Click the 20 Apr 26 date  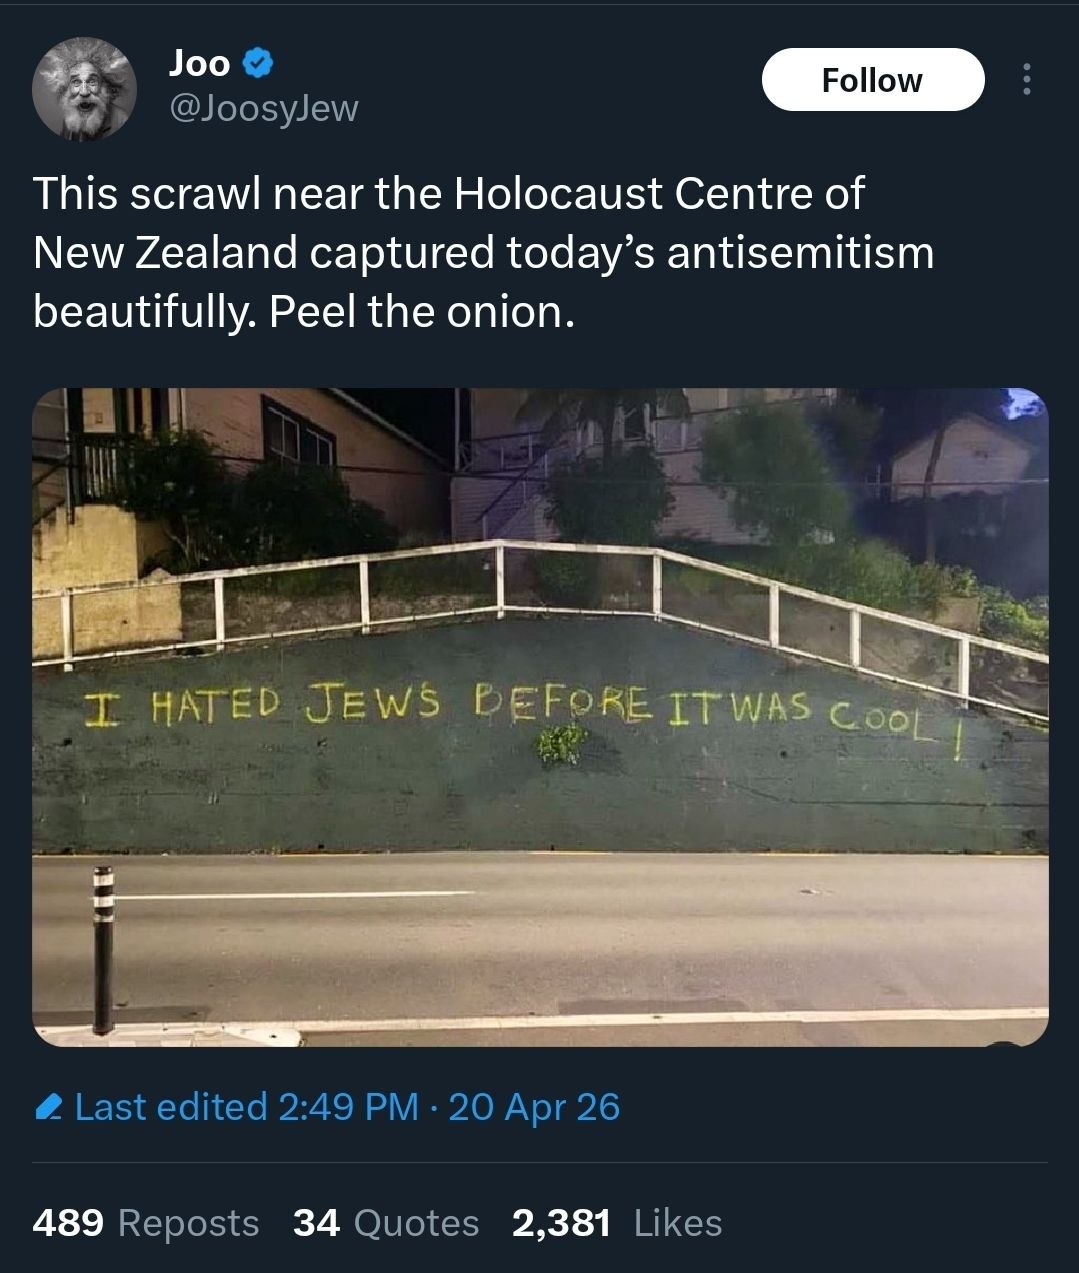[x=534, y=1107]
